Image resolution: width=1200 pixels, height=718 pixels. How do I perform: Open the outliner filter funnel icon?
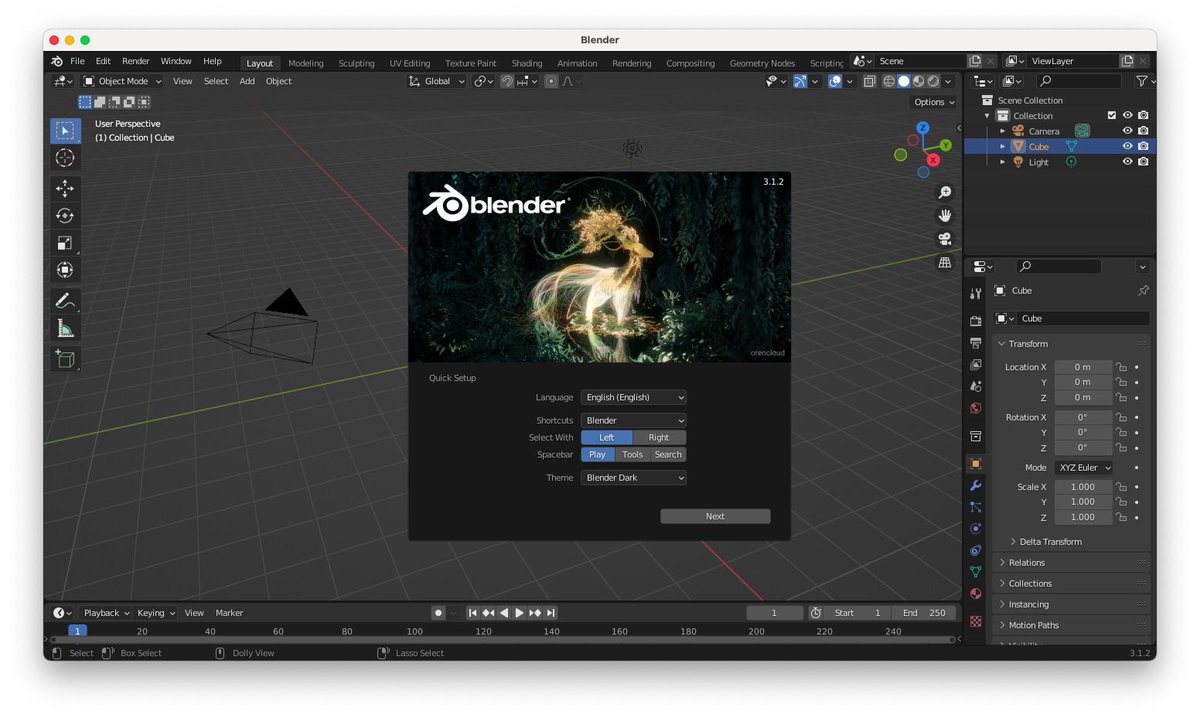tap(1141, 81)
